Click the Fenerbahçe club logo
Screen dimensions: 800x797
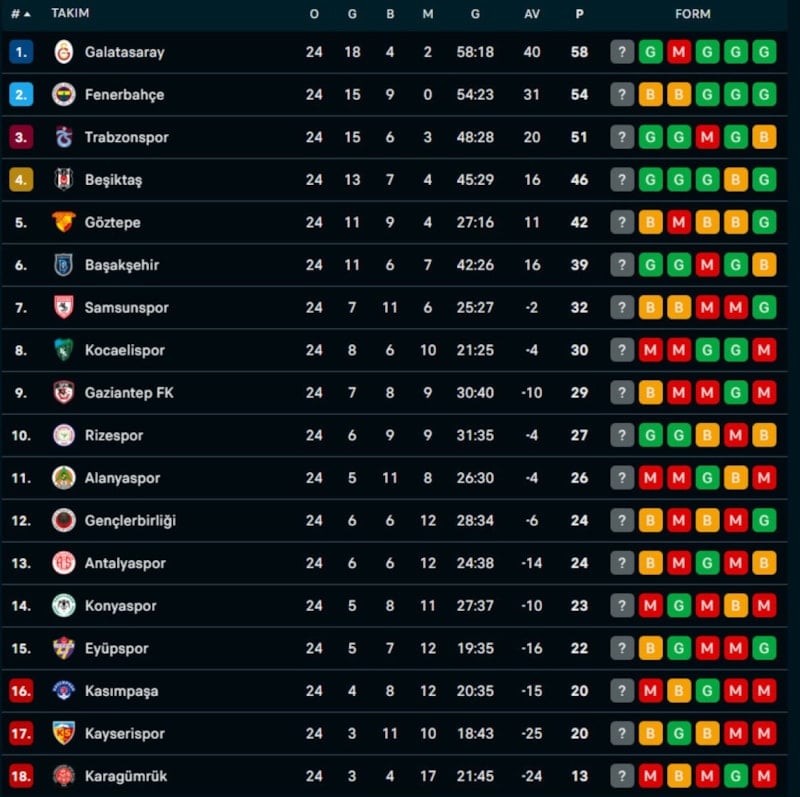pos(64,95)
